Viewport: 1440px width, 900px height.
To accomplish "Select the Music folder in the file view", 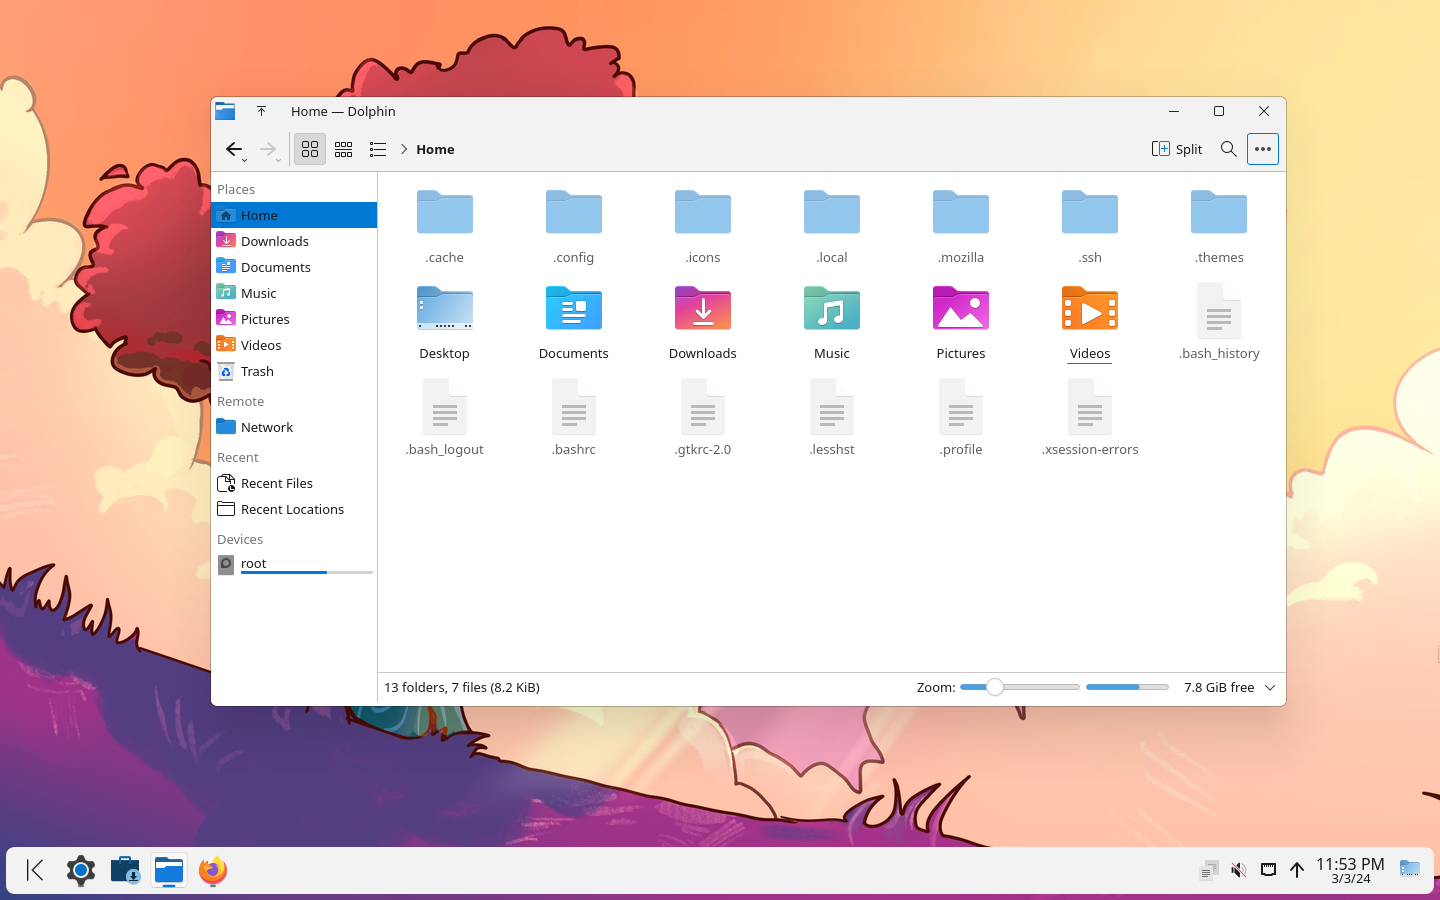I will [x=831, y=308].
